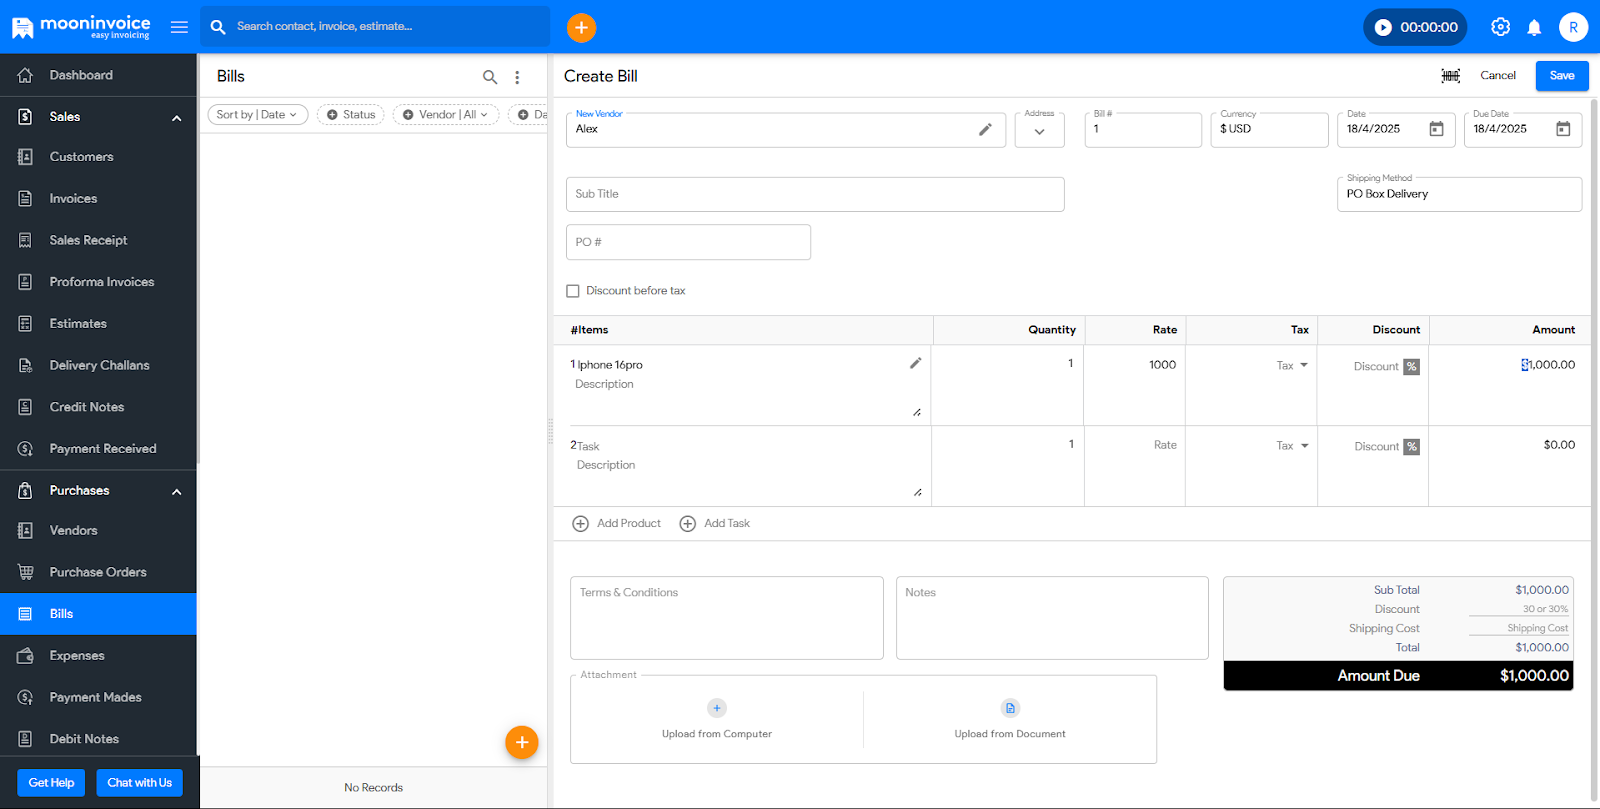
Task: Click Discount 30 or 30% input in totals
Action: tap(1519, 609)
